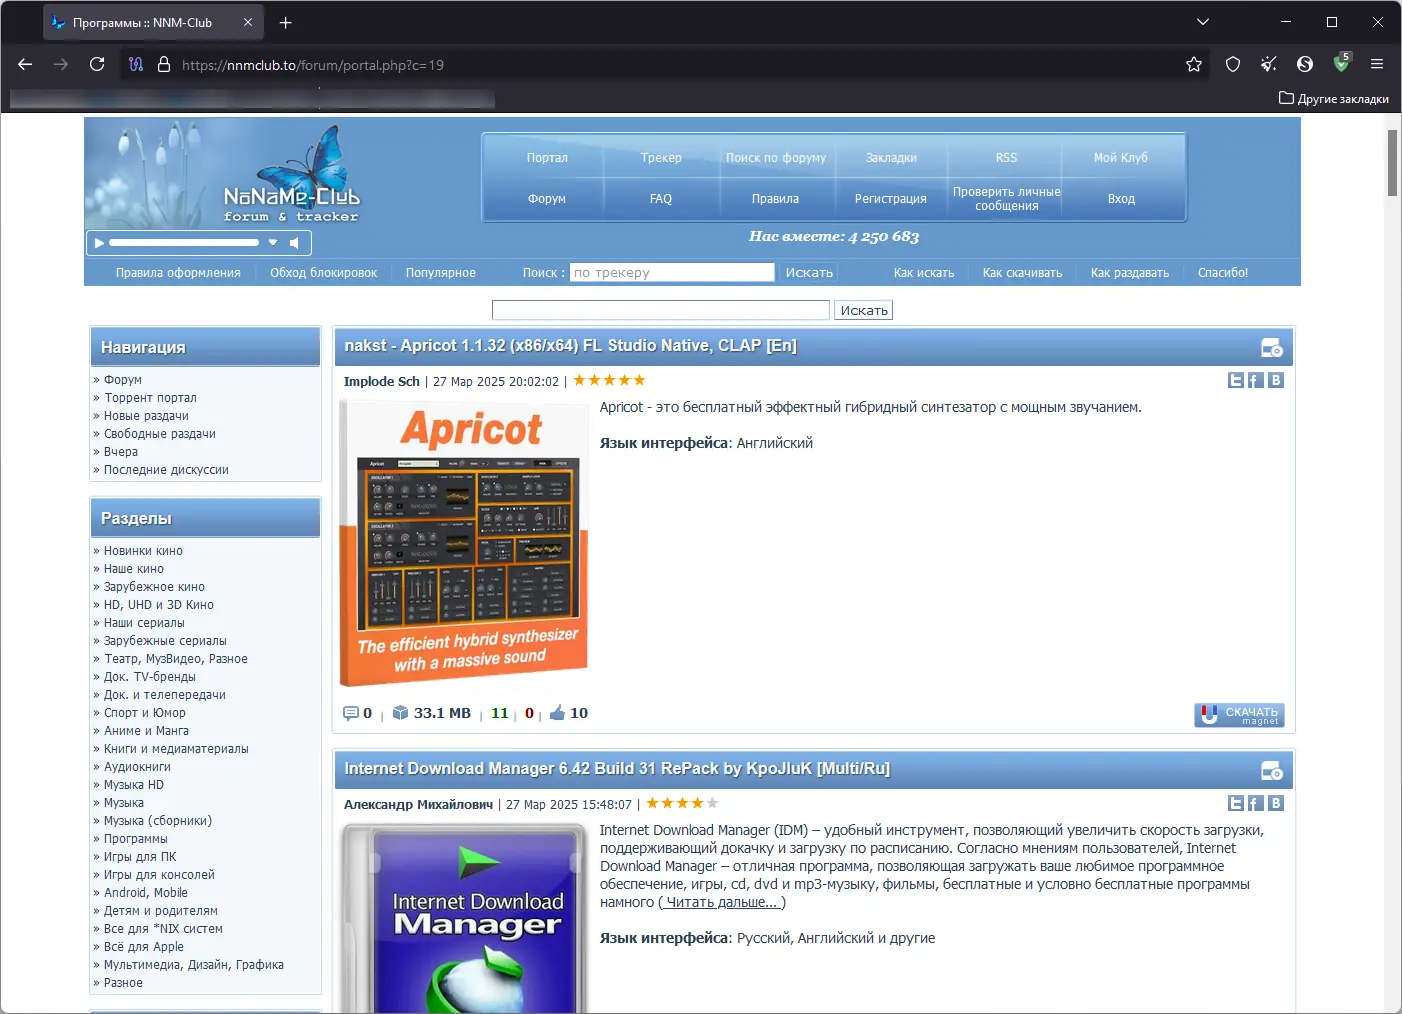Image resolution: width=1402 pixels, height=1014 pixels.
Task: Mute the header audio player speaker
Action: coord(294,243)
